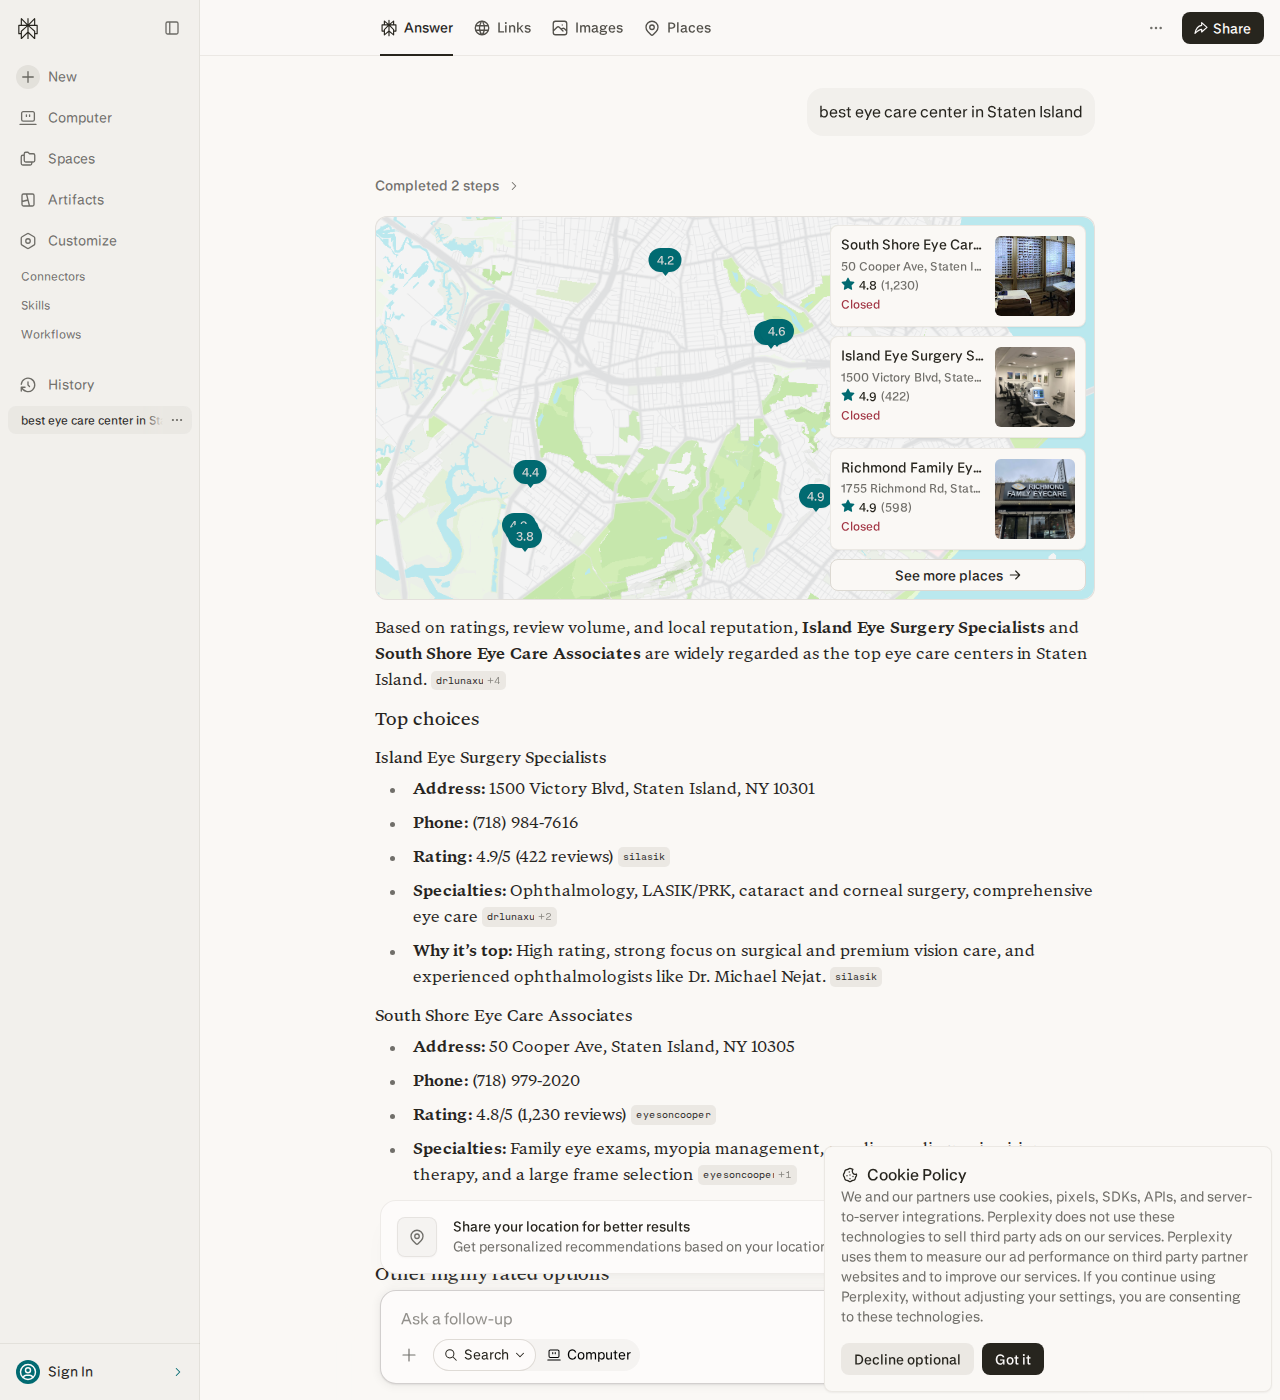The image size is (1280, 1400).
Task: Switch to the Places tab
Action: coord(677,28)
